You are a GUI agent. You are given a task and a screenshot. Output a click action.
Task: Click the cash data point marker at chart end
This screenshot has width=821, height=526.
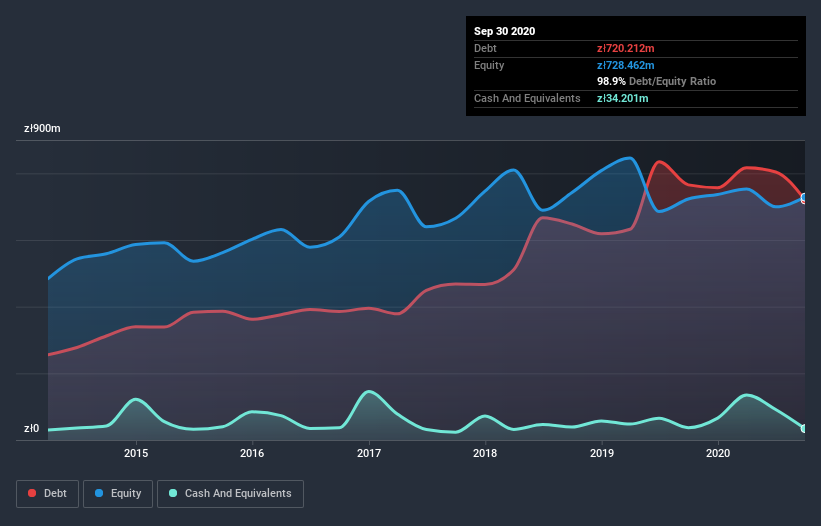804,429
